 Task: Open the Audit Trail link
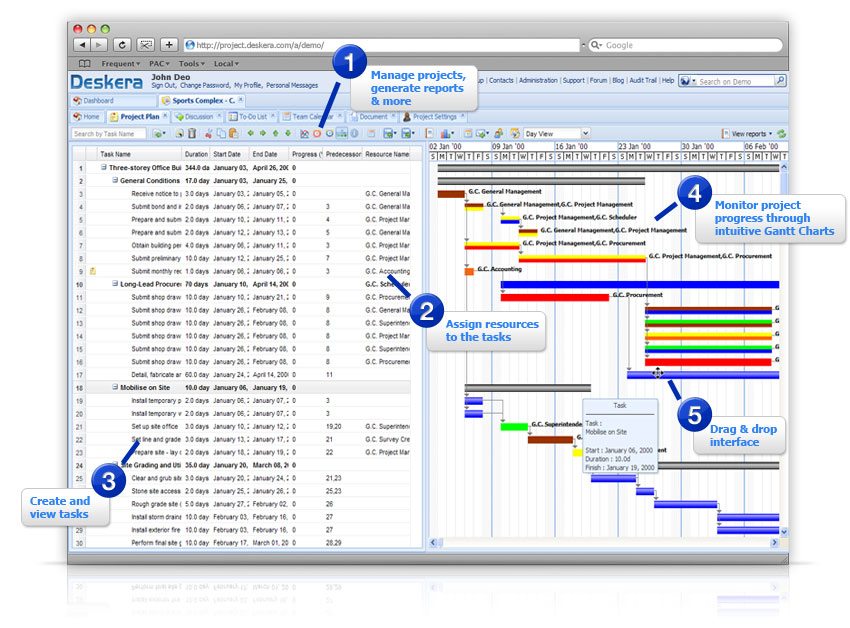point(643,80)
